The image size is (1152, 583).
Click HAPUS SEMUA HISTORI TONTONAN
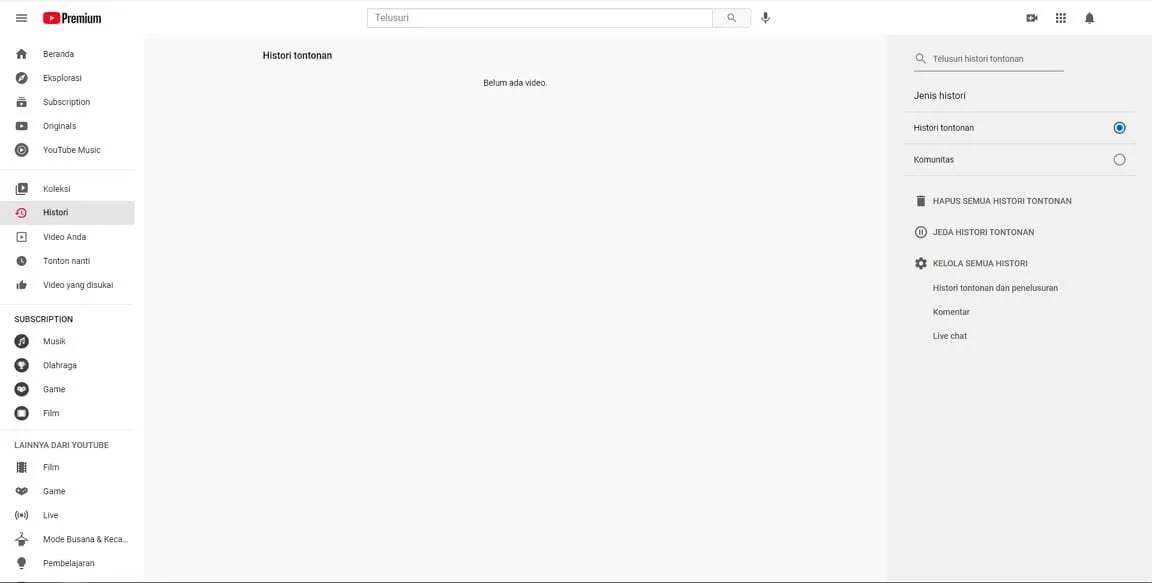tap(1002, 200)
